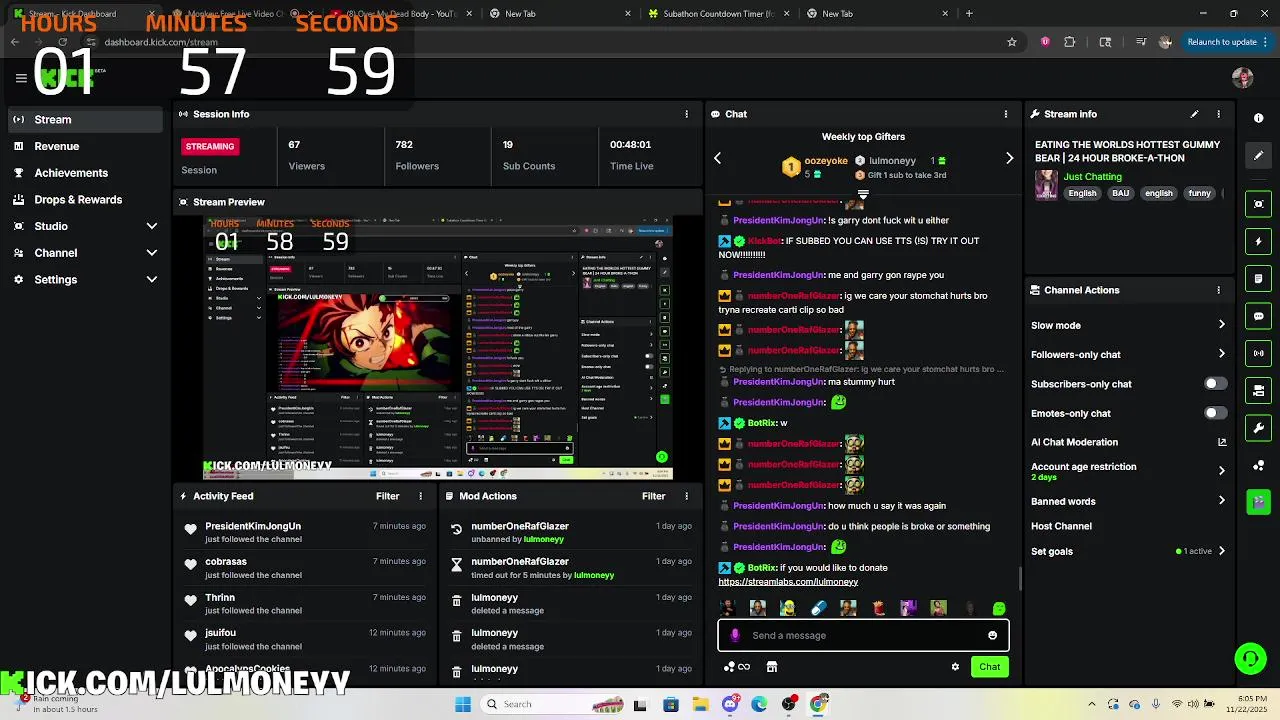This screenshot has width=1280, height=720.
Task: Open Channel Actions options menu
Action: [1218, 290]
